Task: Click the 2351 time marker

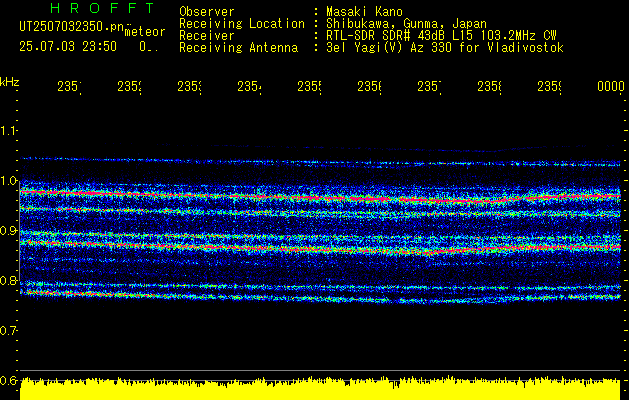Action: click(x=69, y=87)
